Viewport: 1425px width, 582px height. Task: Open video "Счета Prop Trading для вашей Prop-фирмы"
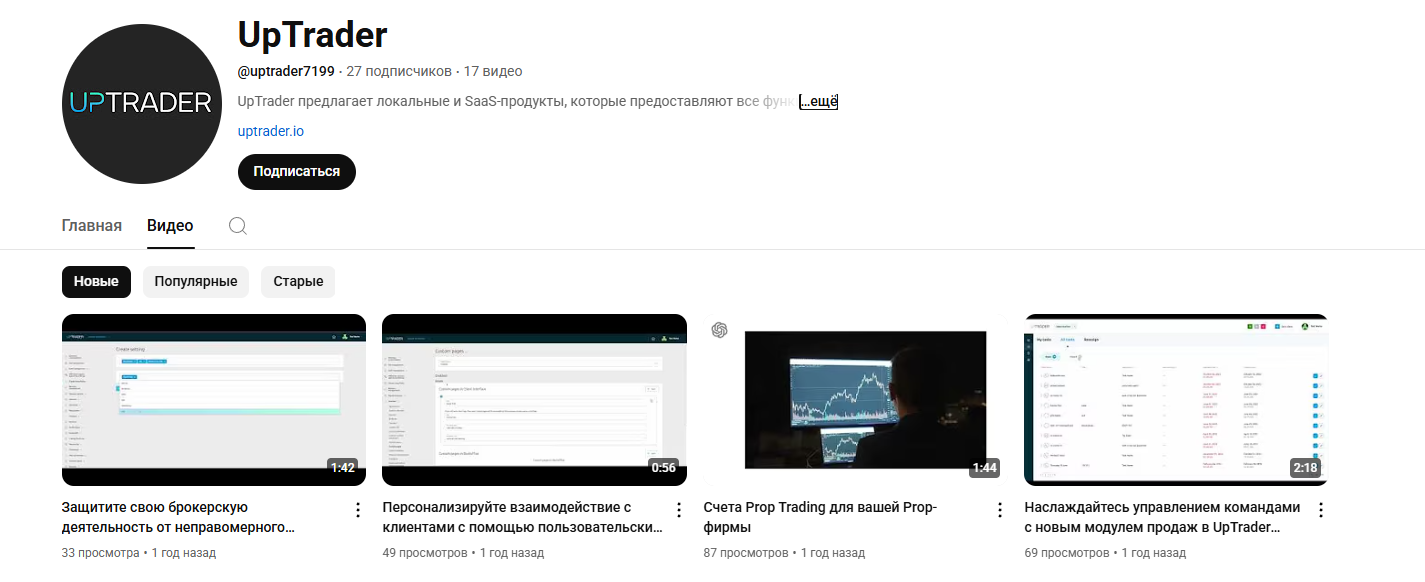coord(821,517)
